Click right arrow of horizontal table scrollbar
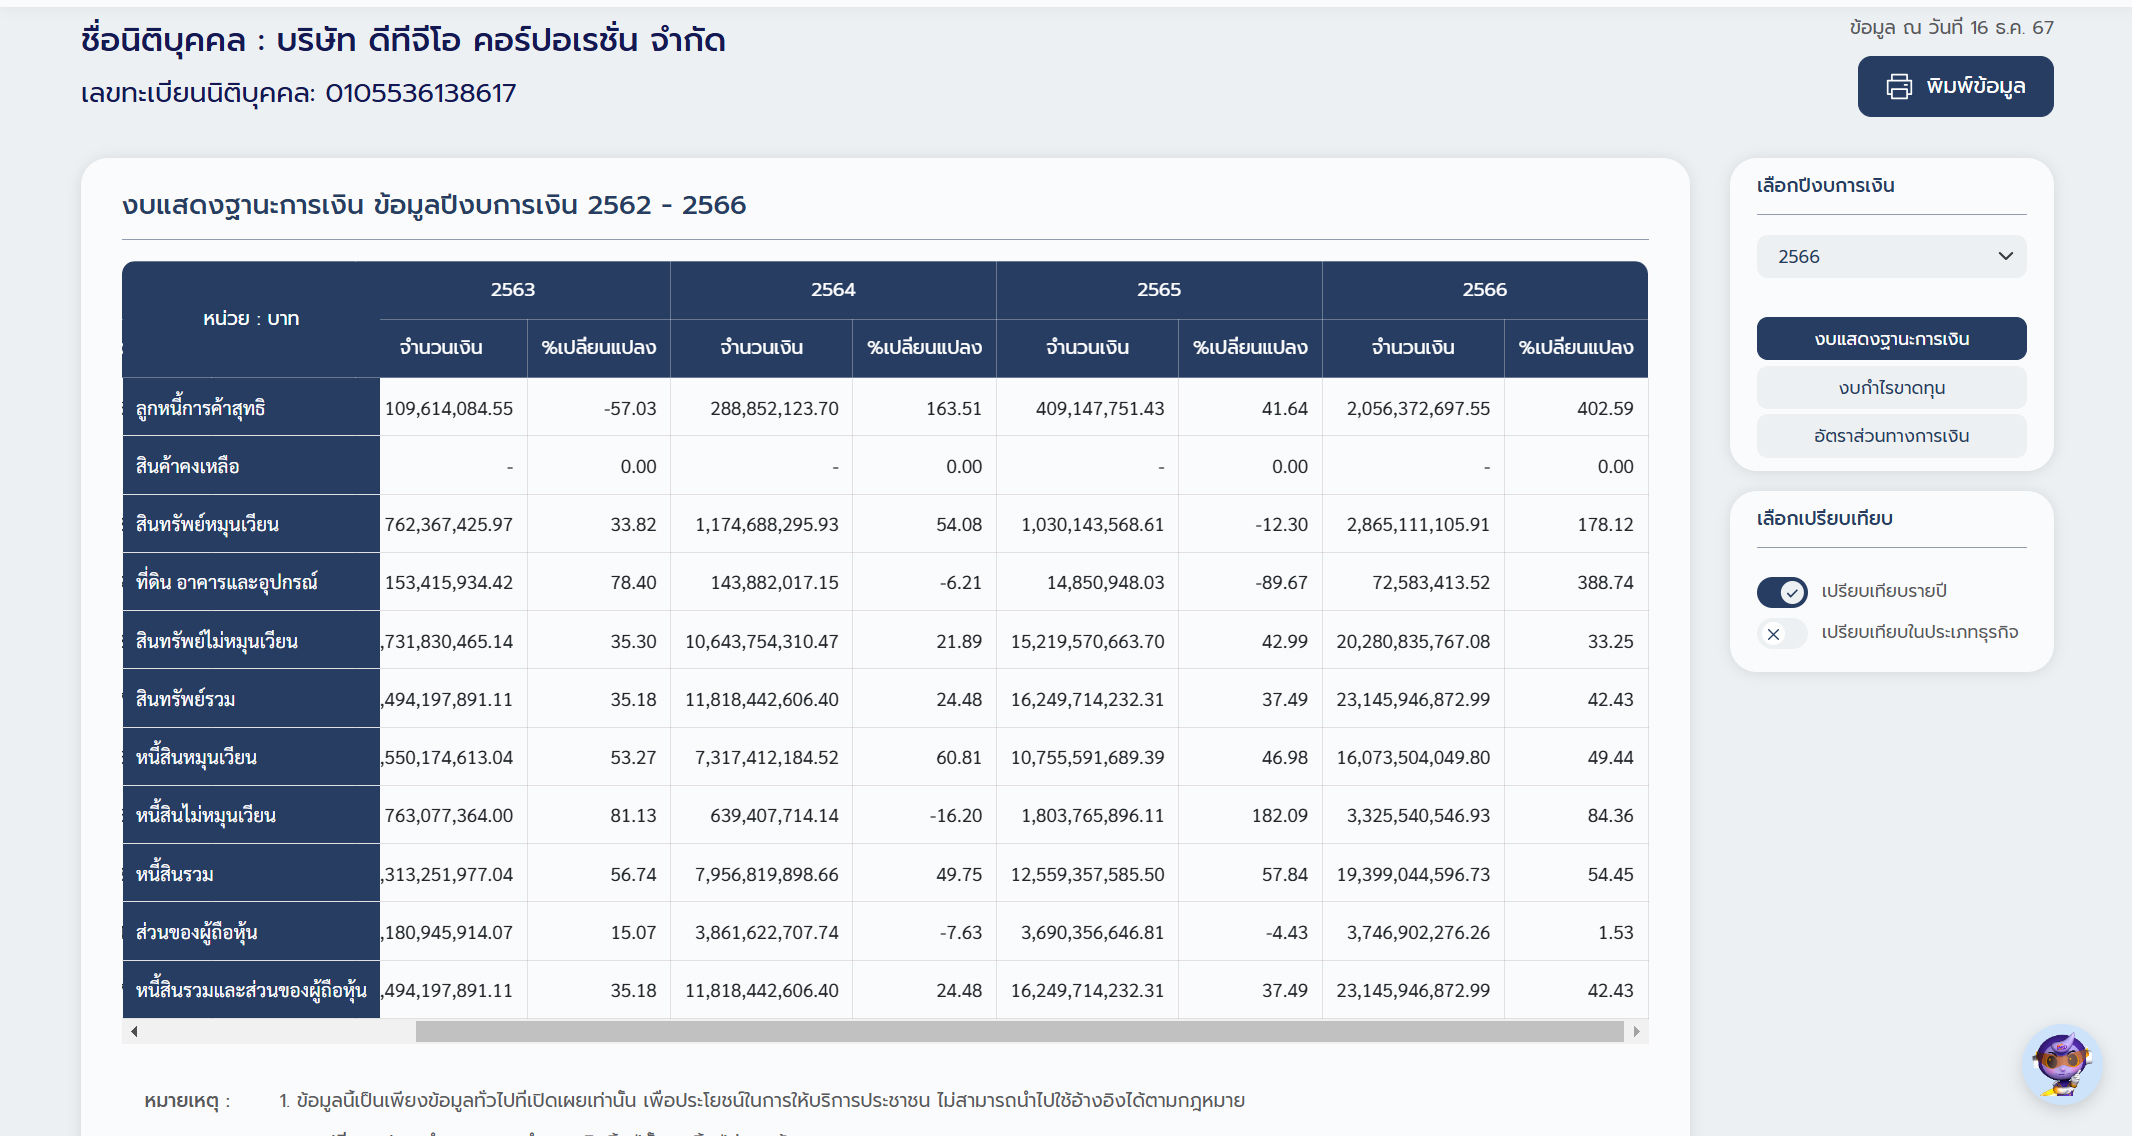Image resolution: width=2132 pixels, height=1136 pixels. pos(1636,1031)
